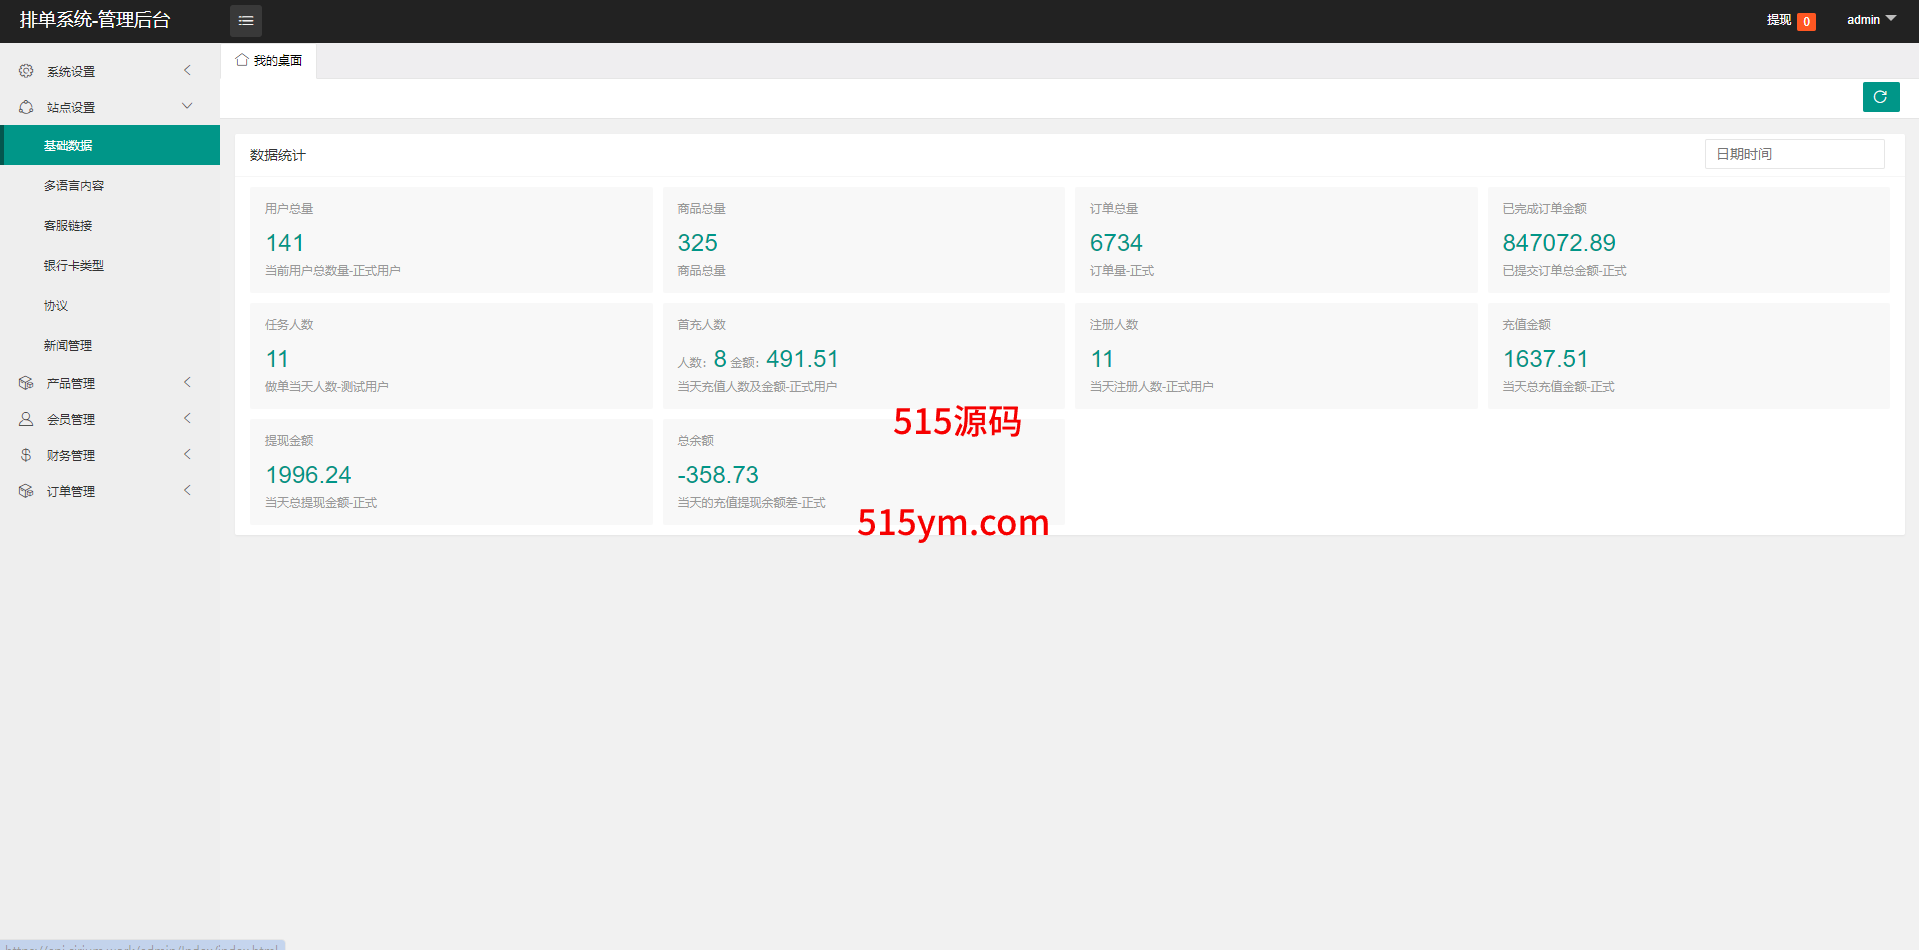Expand the 系统设置 chevron arrow

187,71
